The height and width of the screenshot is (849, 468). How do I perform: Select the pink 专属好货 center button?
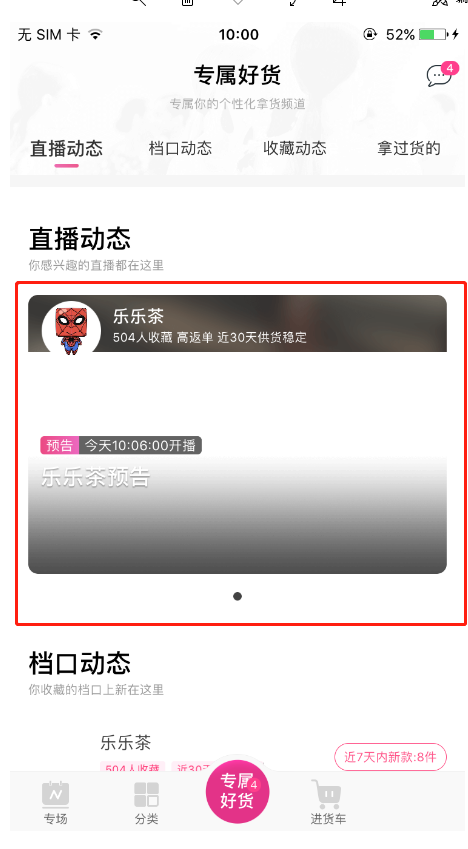237,791
